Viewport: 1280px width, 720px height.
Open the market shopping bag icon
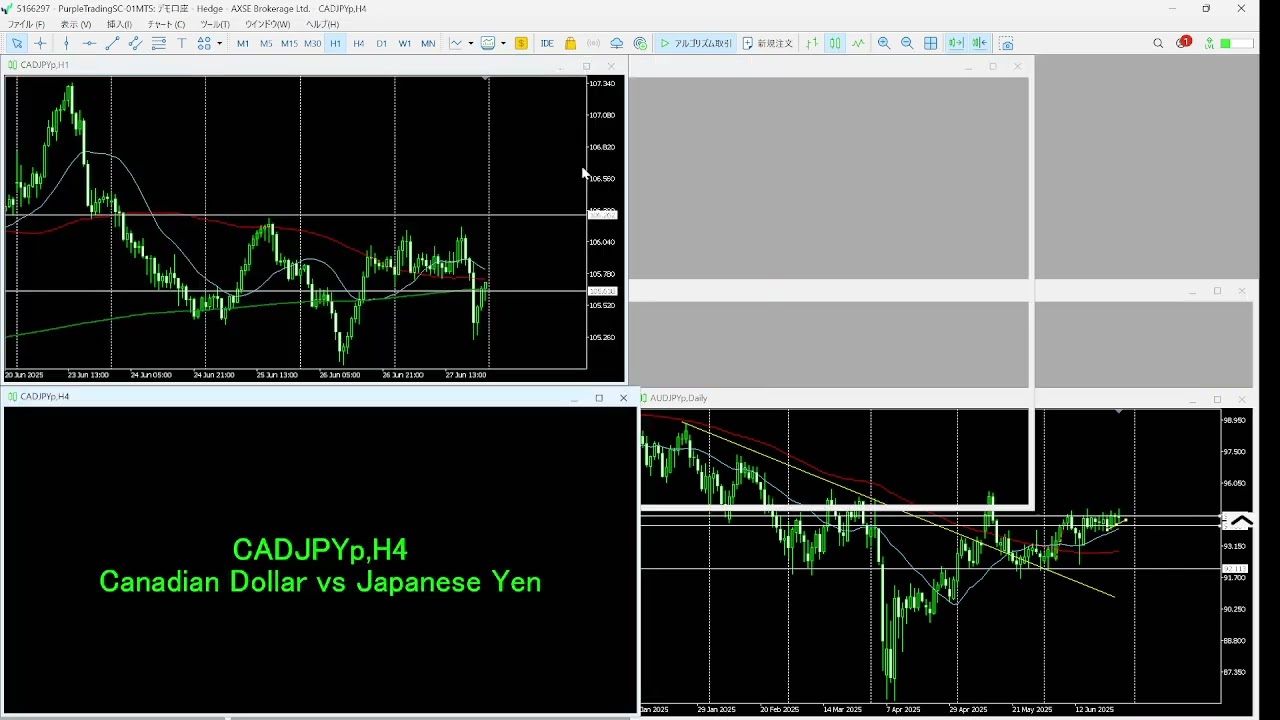pyautogui.click(x=570, y=43)
